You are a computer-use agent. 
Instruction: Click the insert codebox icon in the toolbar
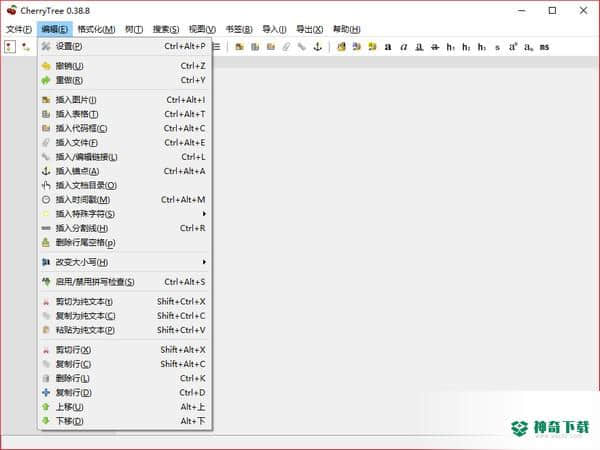coord(271,47)
